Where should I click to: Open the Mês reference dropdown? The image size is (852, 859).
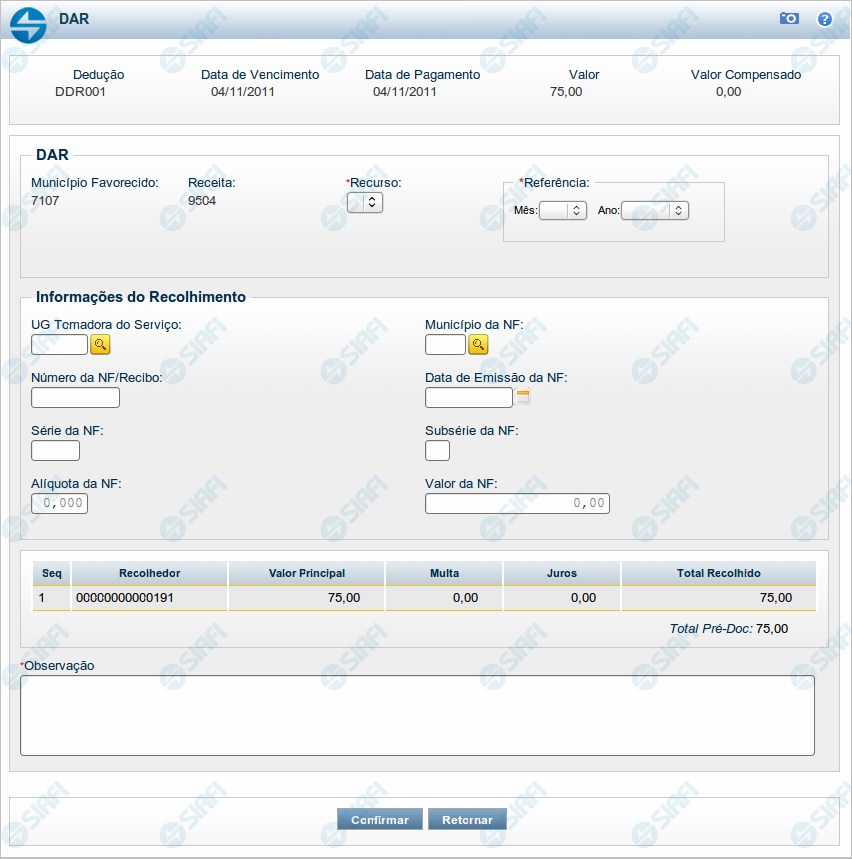pos(562,210)
